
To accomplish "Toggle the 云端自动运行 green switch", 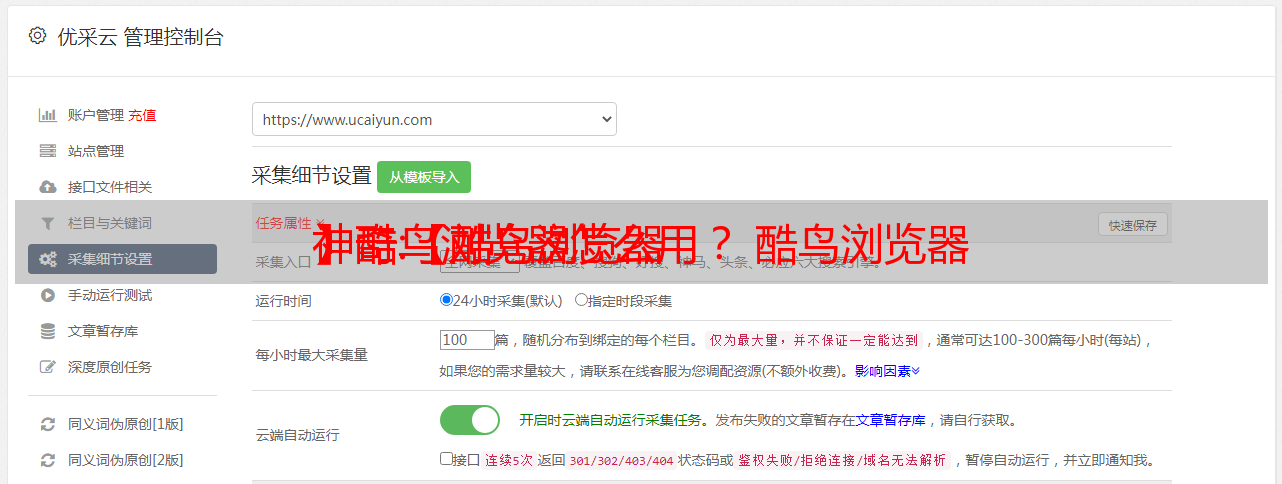I will point(470,420).
